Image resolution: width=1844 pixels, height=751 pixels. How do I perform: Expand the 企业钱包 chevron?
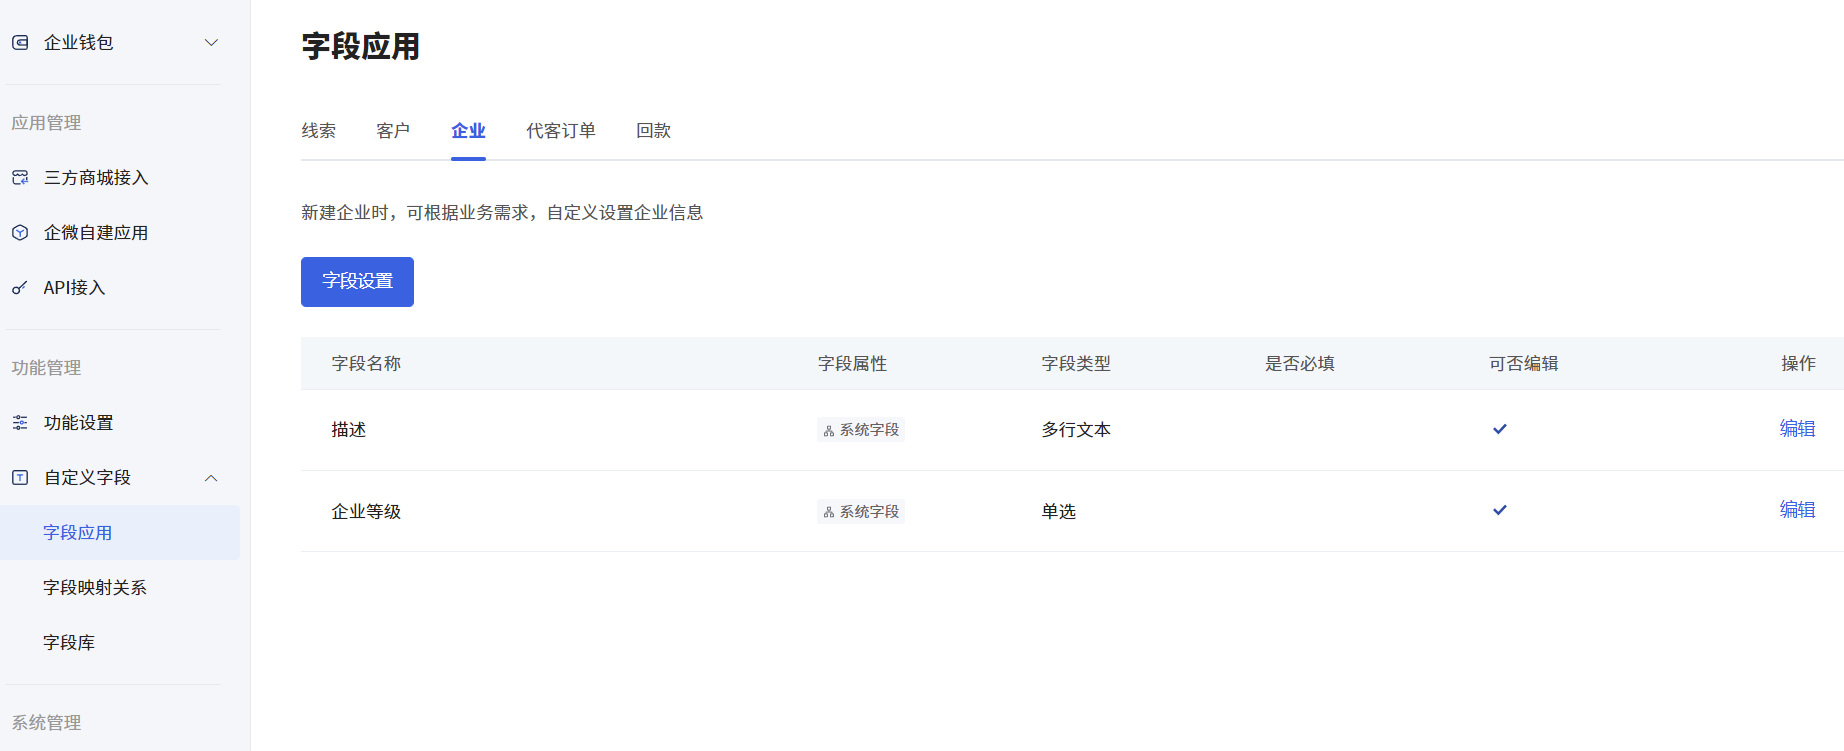[211, 42]
